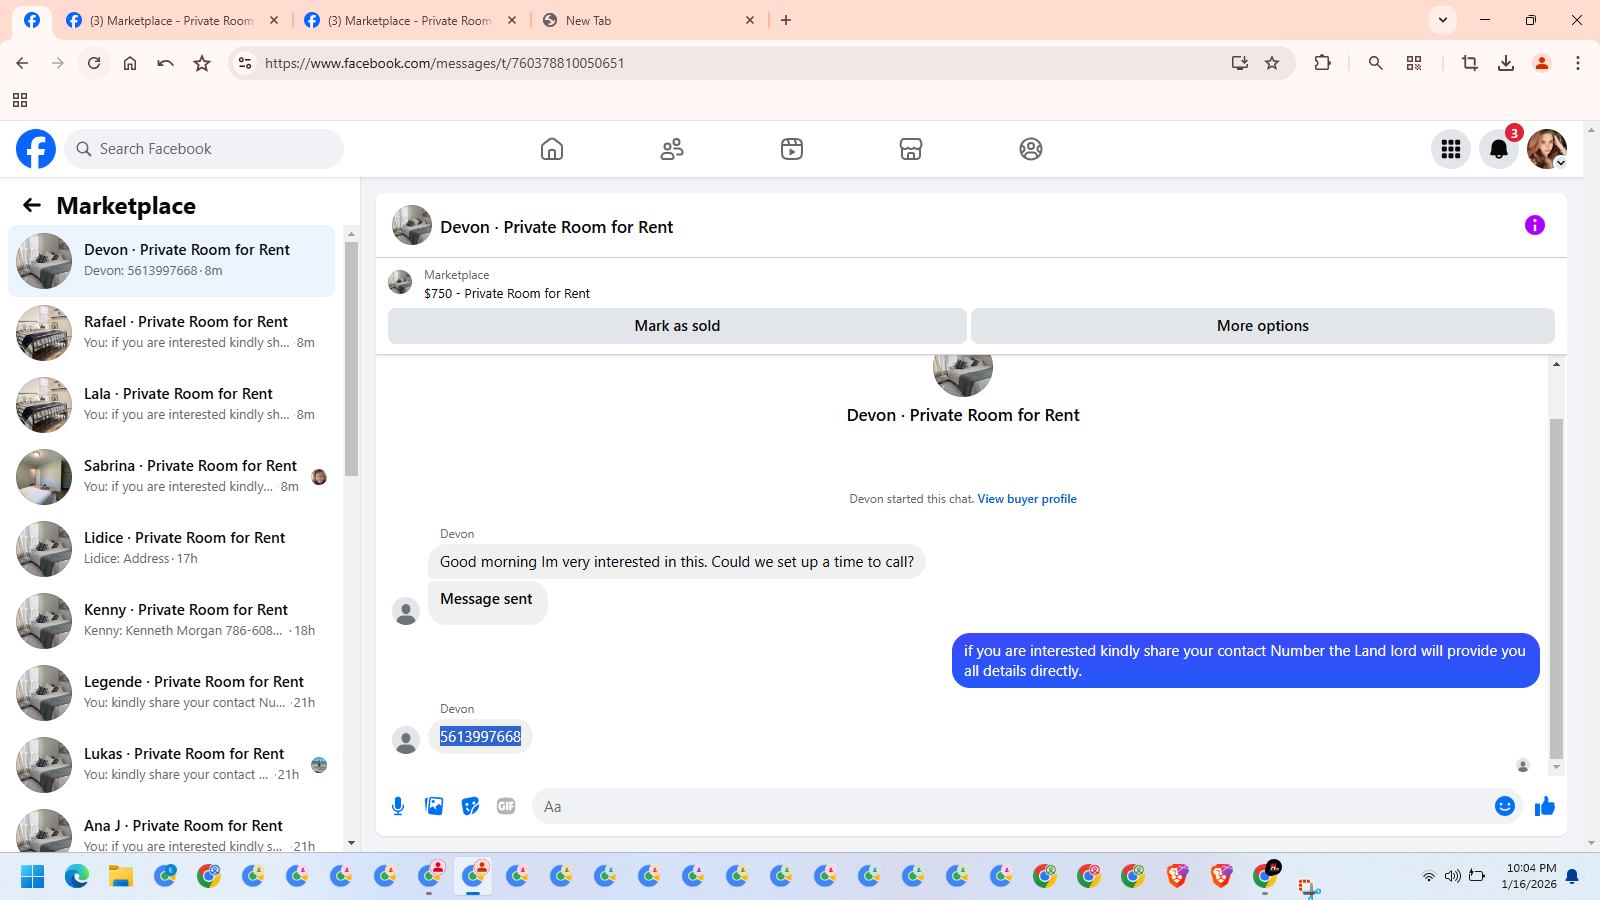Click the Mark as sold button
The height and width of the screenshot is (900, 1600).
click(x=677, y=326)
